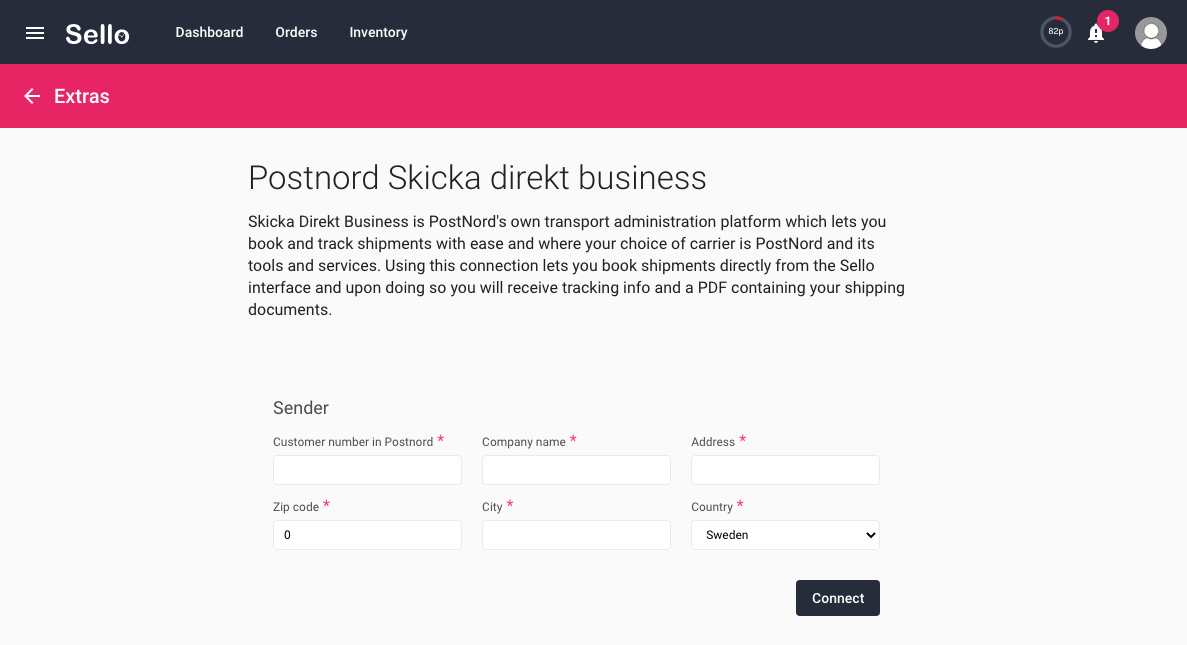Focus the Company name field

click(576, 470)
